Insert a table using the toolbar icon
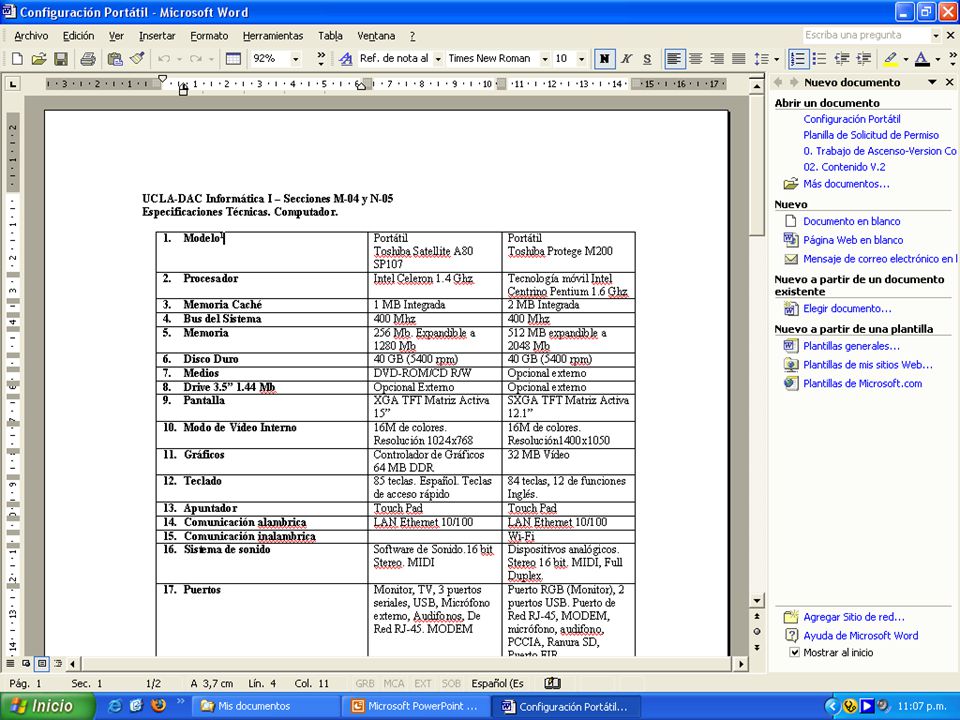 (x=233, y=59)
